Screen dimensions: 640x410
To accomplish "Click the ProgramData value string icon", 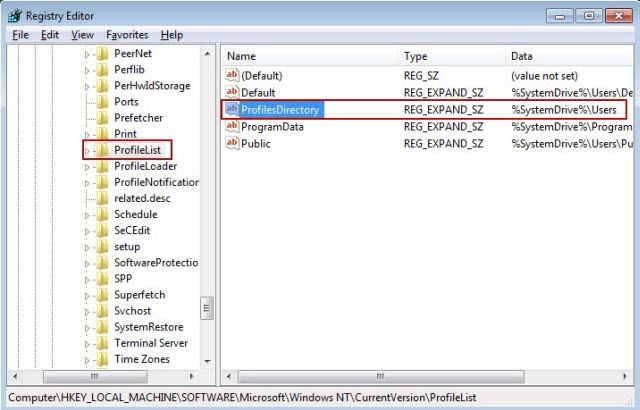I will [232, 126].
